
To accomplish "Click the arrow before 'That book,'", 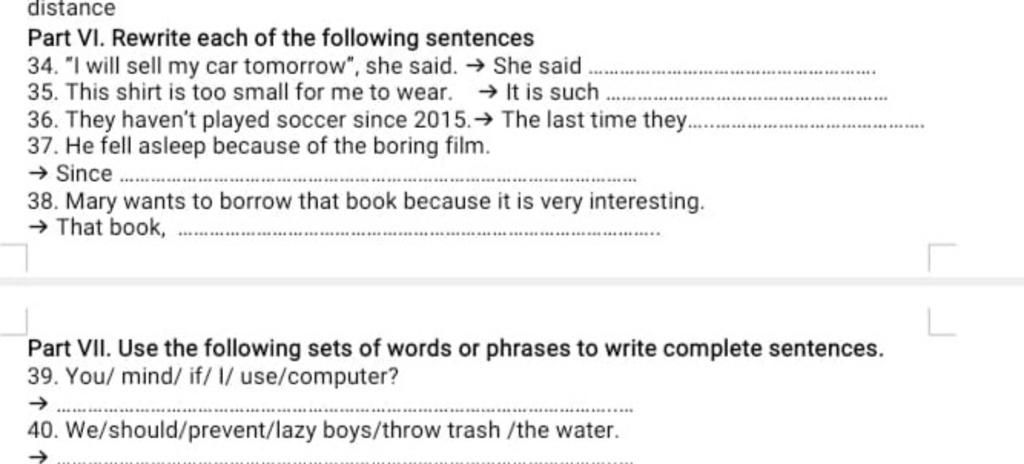I will [x=39, y=227].
